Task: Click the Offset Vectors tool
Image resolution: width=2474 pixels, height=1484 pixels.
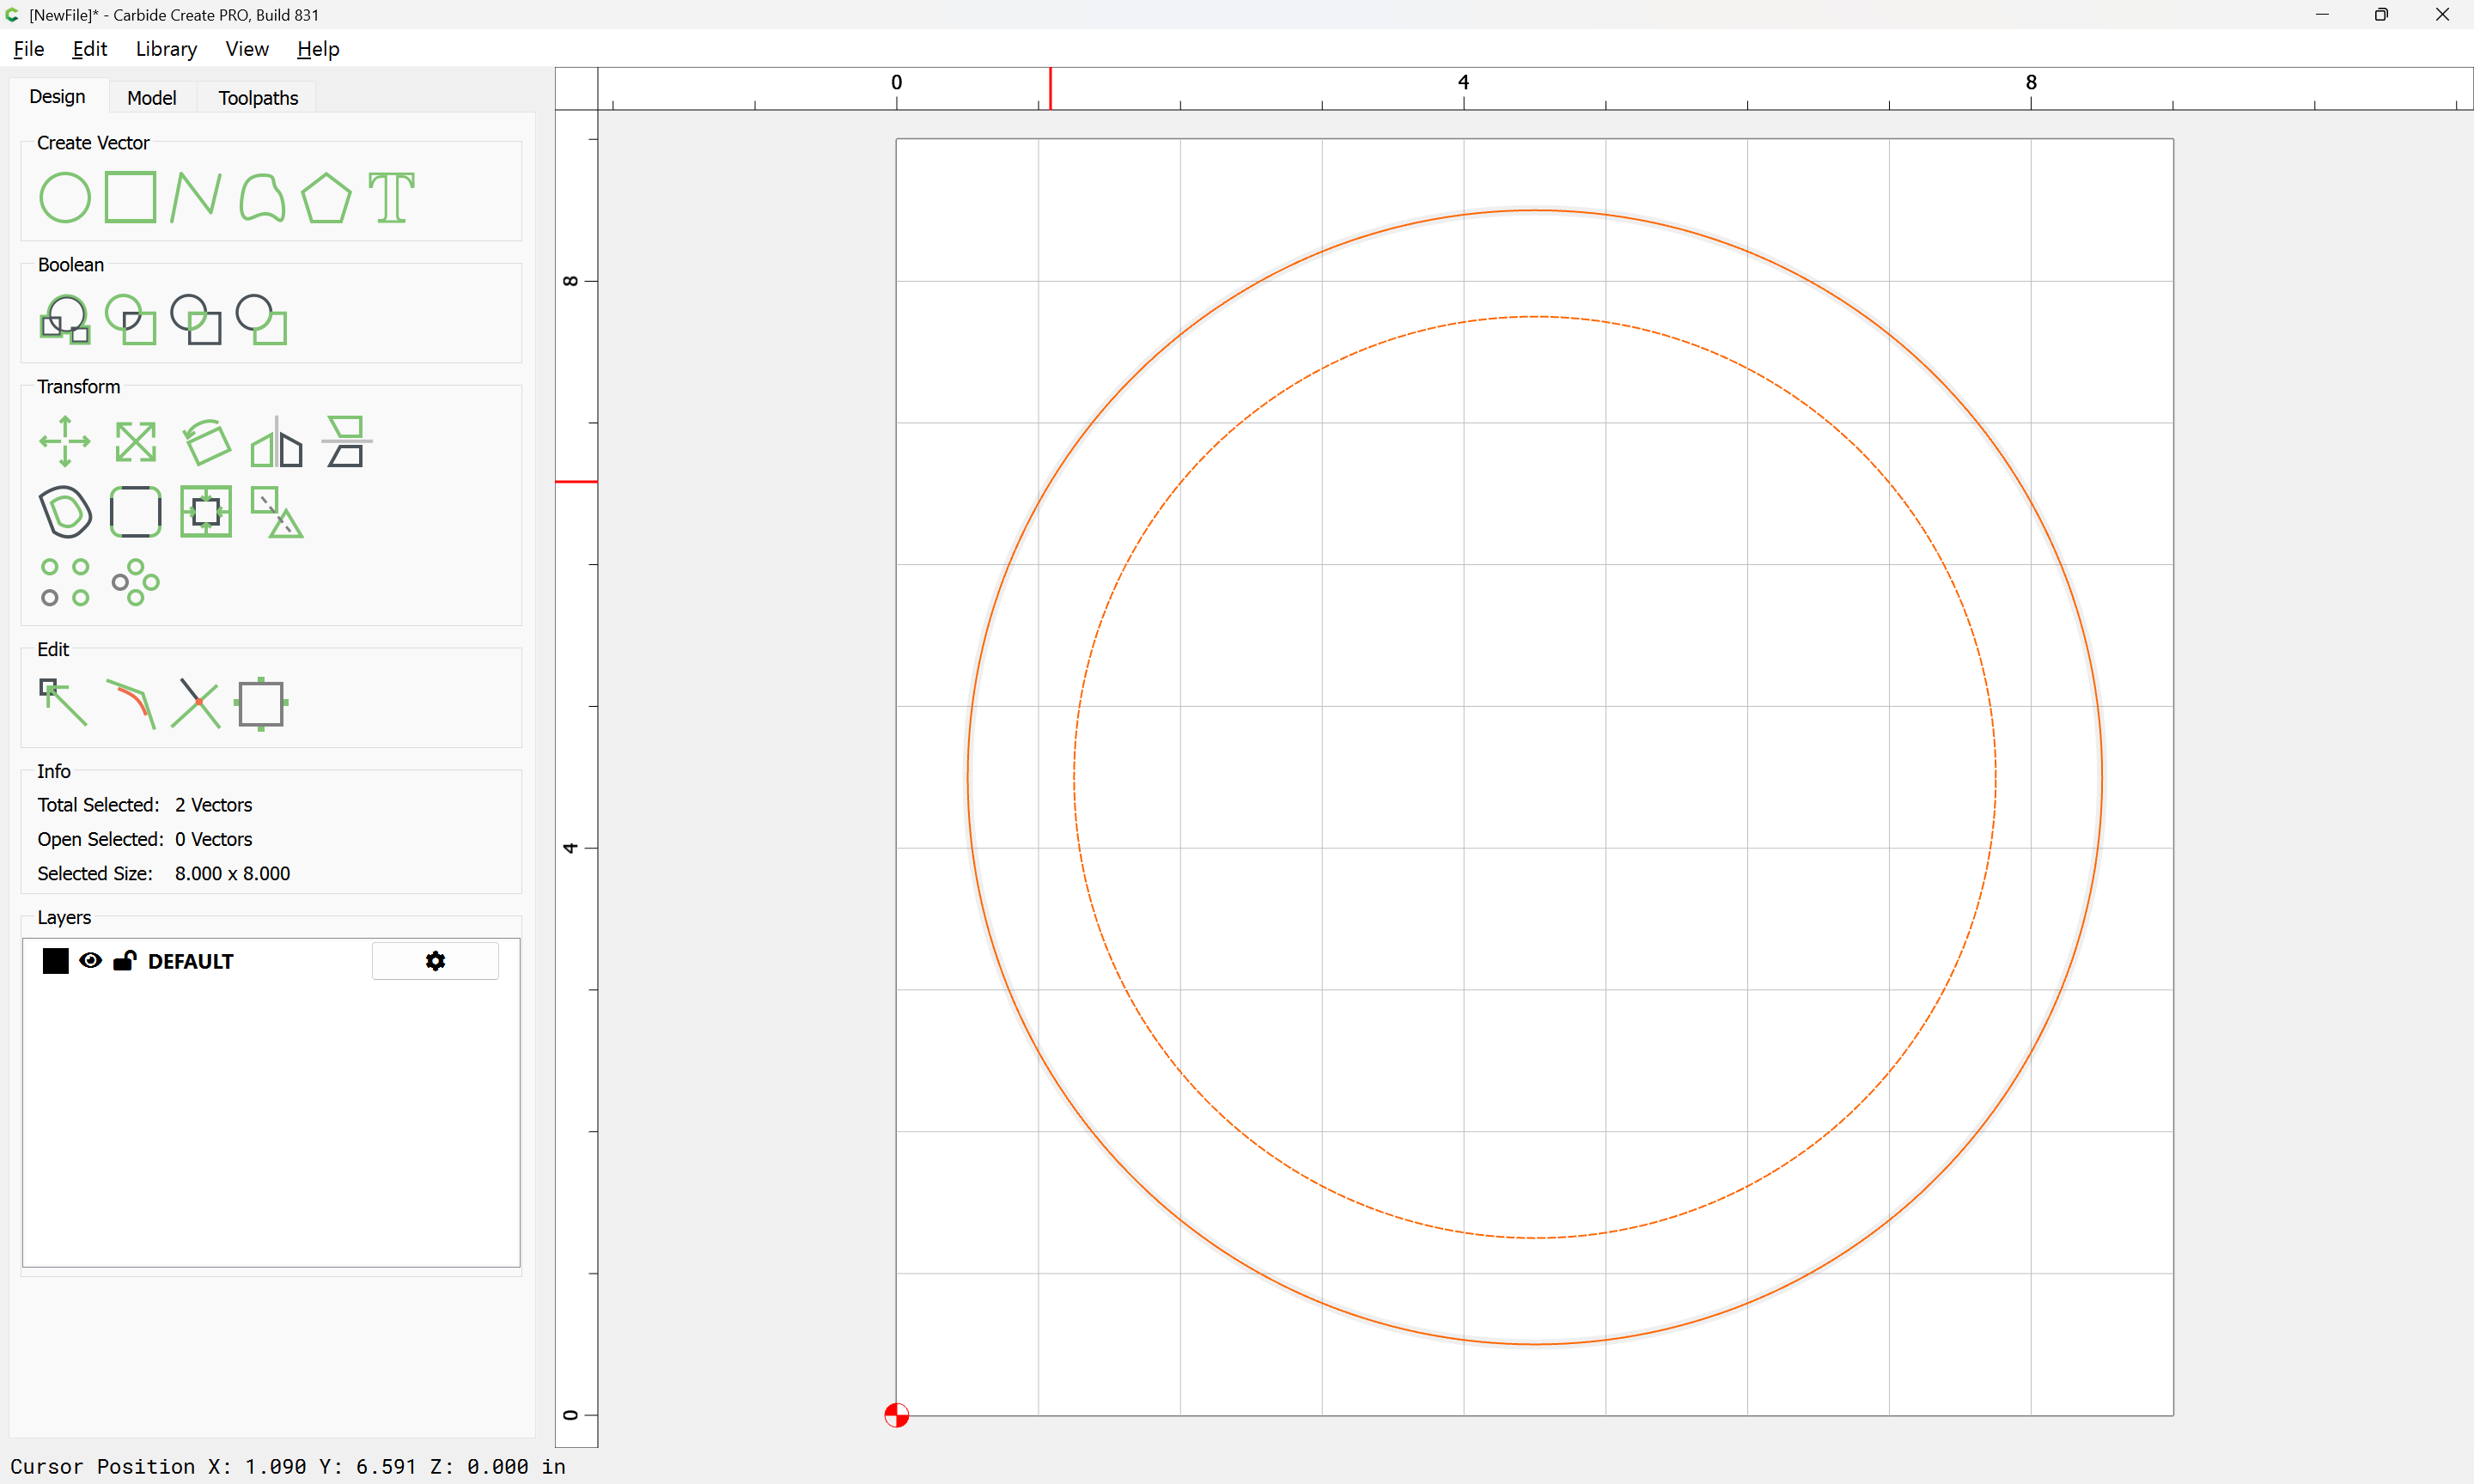Action: point(65,512)
